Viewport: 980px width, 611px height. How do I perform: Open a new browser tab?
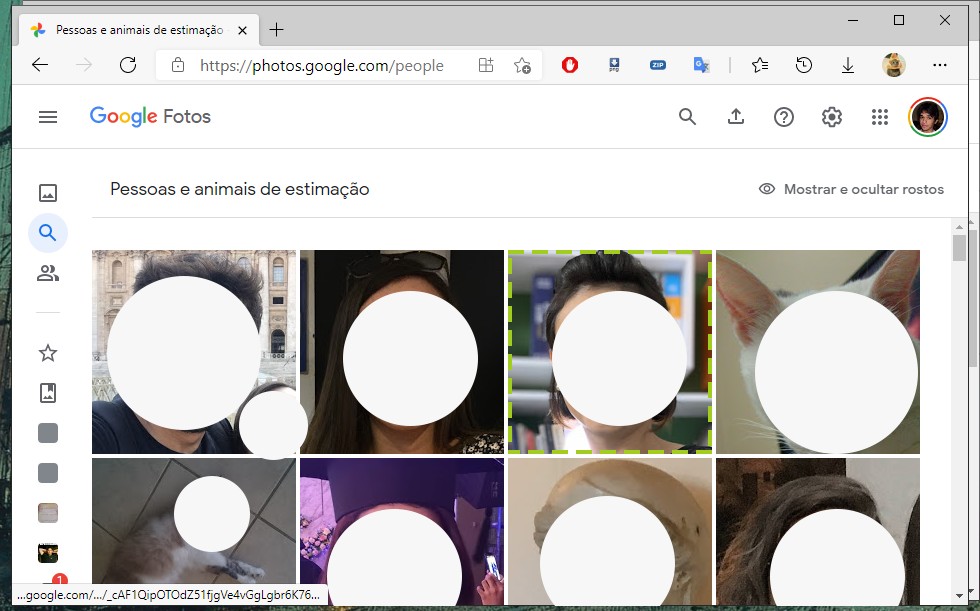276,29
